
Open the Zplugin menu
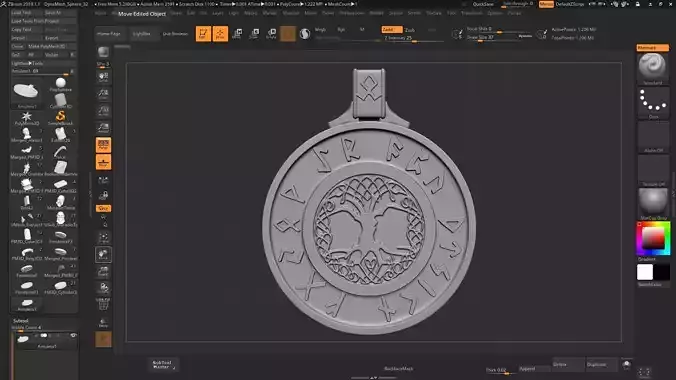(x=495, y=13)
